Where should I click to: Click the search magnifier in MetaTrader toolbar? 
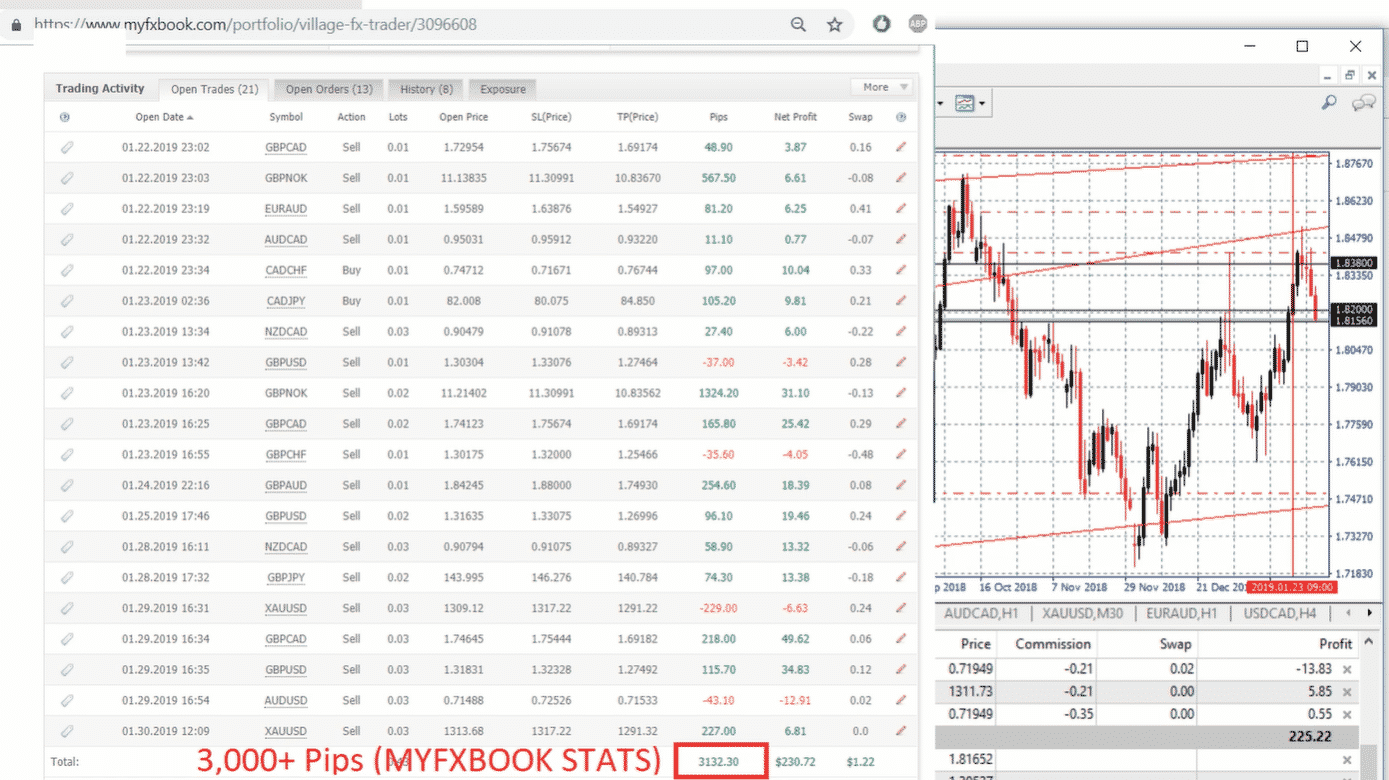click(1329, 103)
